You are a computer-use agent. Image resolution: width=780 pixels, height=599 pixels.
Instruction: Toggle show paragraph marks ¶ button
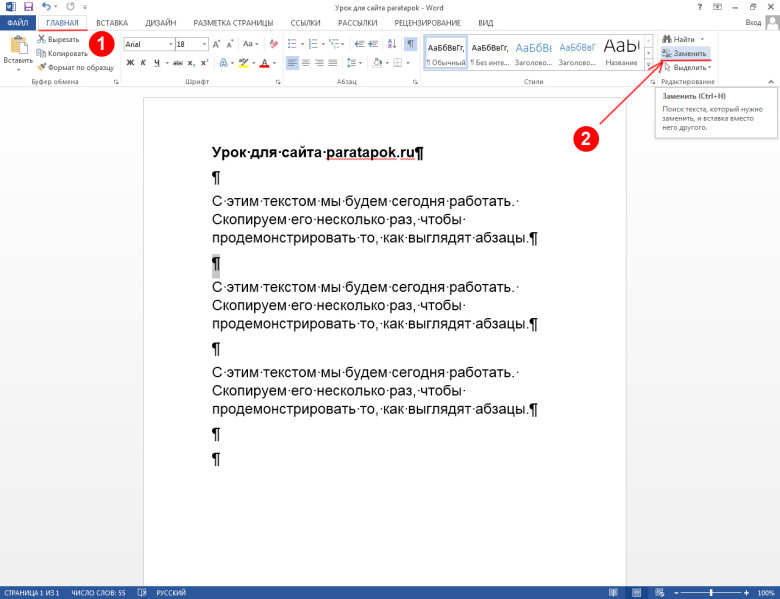[410, 44]
